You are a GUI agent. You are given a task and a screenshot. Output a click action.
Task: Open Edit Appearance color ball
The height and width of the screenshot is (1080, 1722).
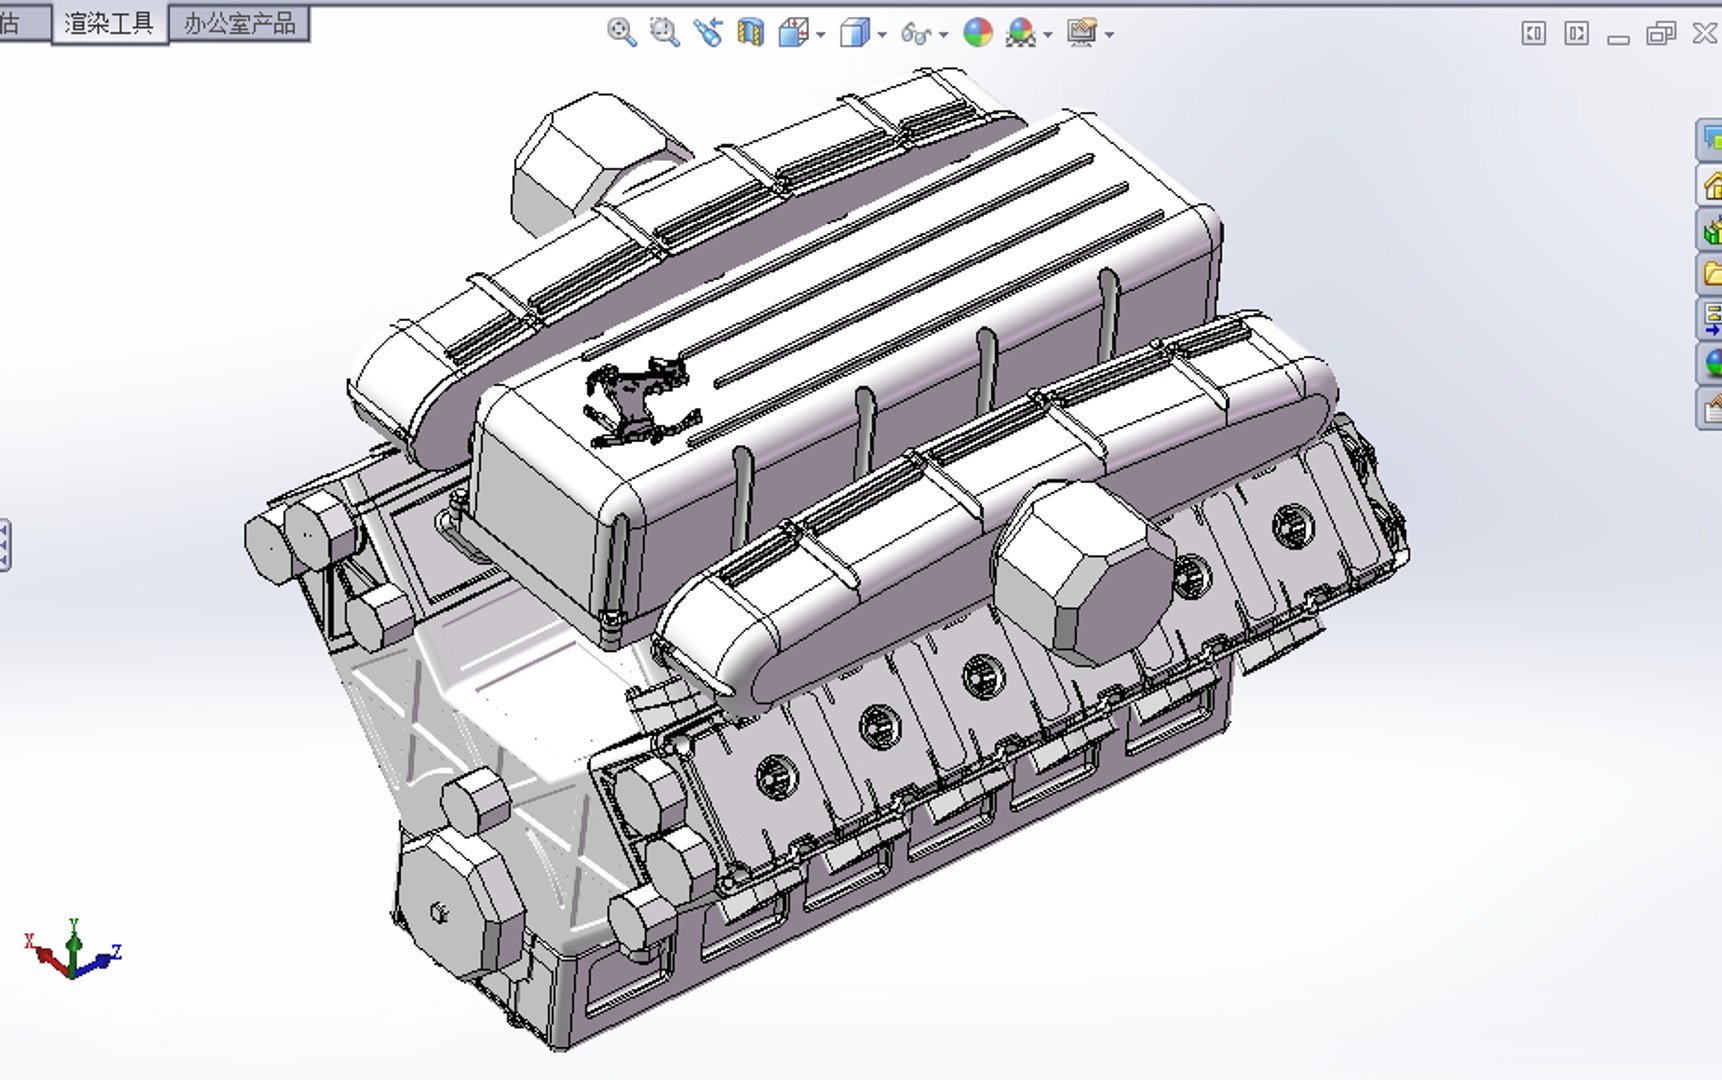pyautogui.click(x=978, y=33)
